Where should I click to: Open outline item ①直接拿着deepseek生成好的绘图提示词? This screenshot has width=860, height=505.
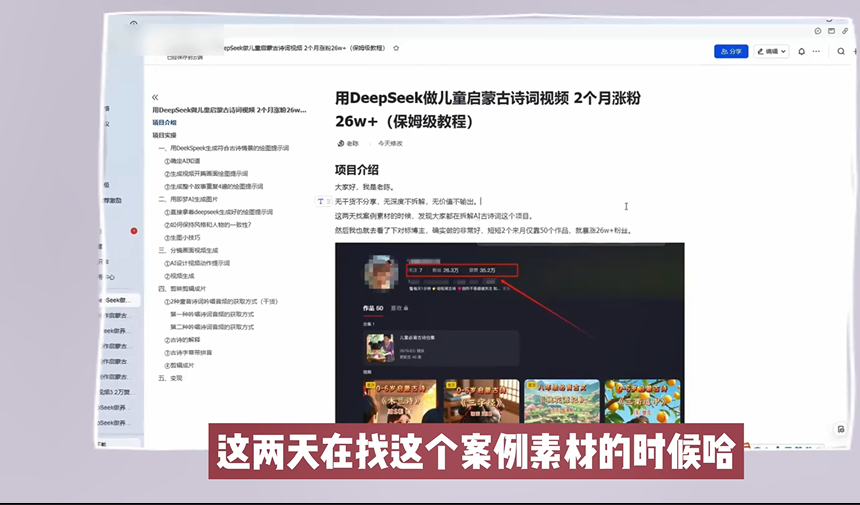coord(218,212)
